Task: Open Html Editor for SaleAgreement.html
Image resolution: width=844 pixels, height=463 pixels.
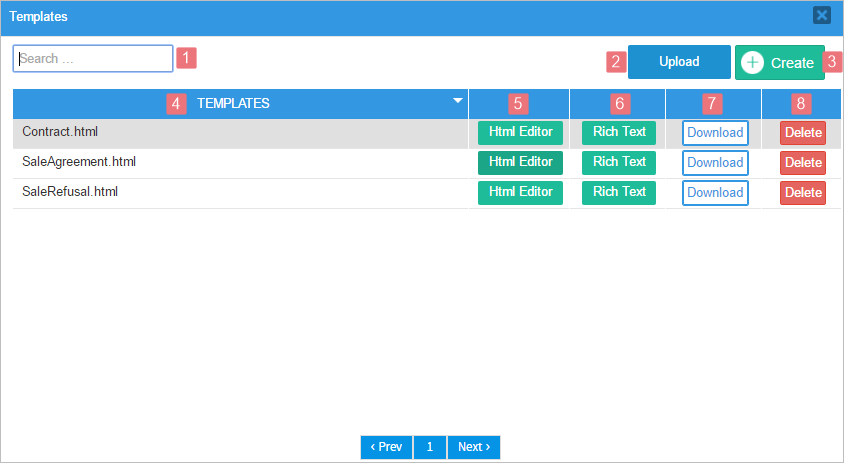Action: (x=520, y=162)
